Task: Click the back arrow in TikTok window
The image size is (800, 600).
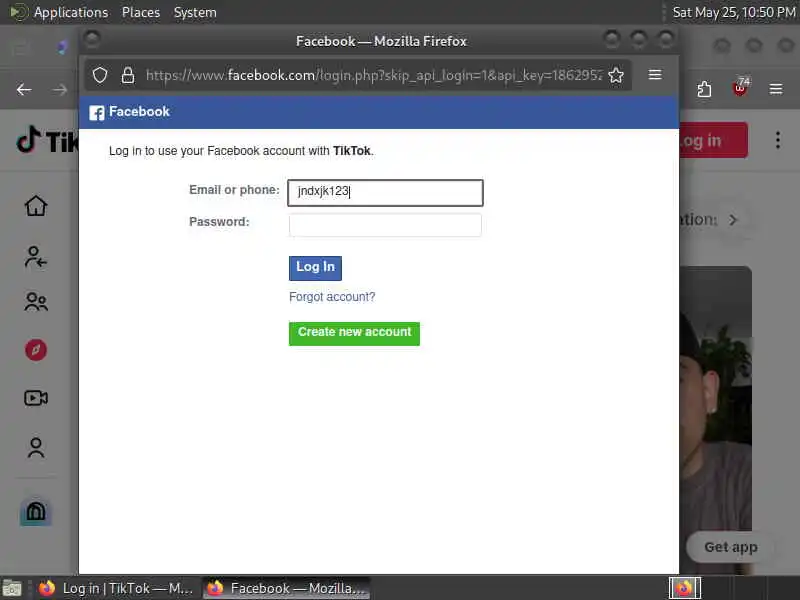Action: (24, 90)
